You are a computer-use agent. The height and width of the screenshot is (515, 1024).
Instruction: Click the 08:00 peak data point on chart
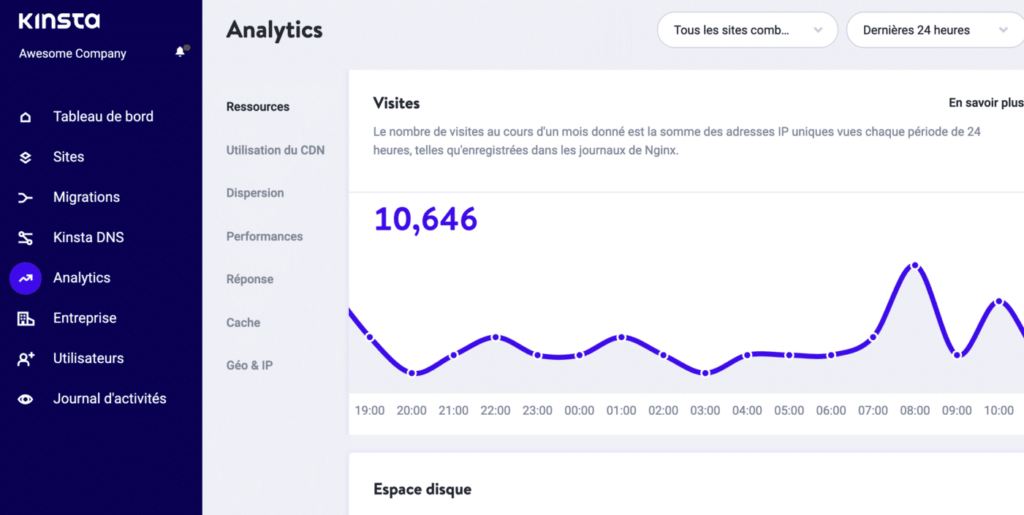[x=914, y=266]
